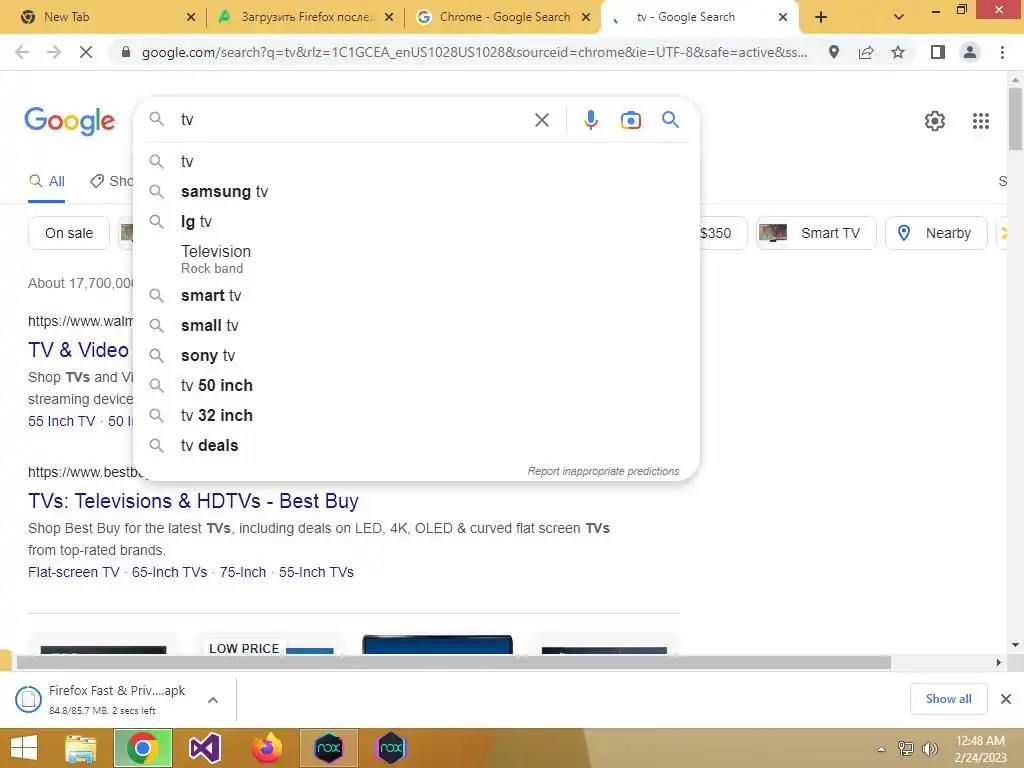Image resolution: width=1024 pixels, height=768 pixels.
Task: Clear the search box with the X icon
Action: click(541, 120)
